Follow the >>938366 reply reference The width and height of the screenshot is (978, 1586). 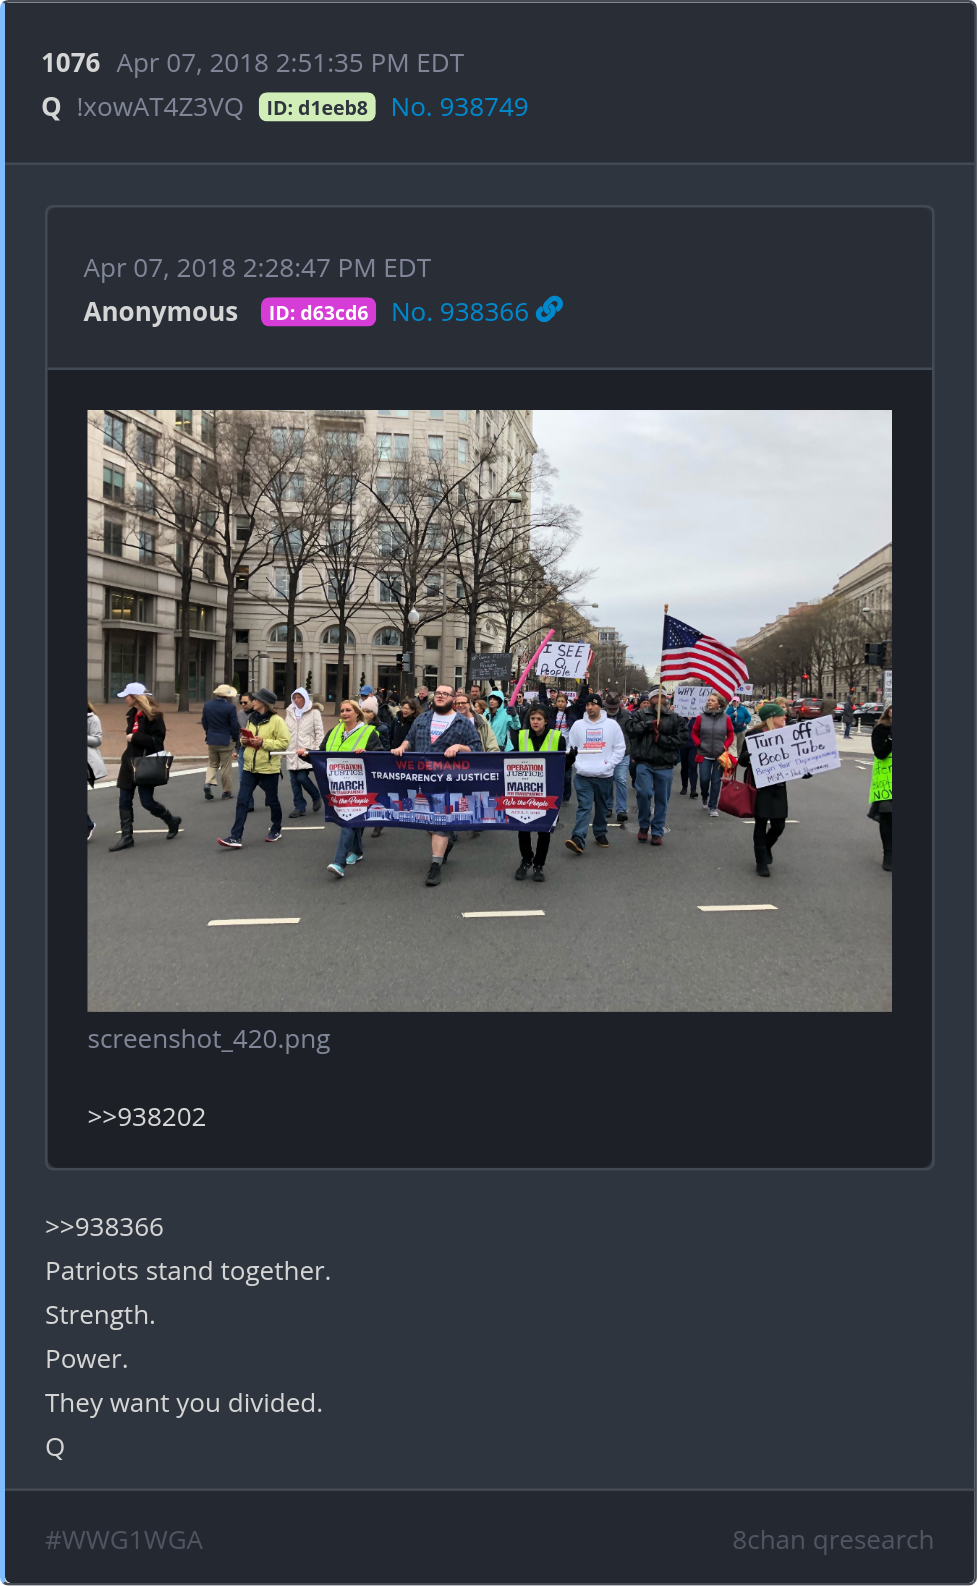pyautogui.click(x=104, y=1227)
